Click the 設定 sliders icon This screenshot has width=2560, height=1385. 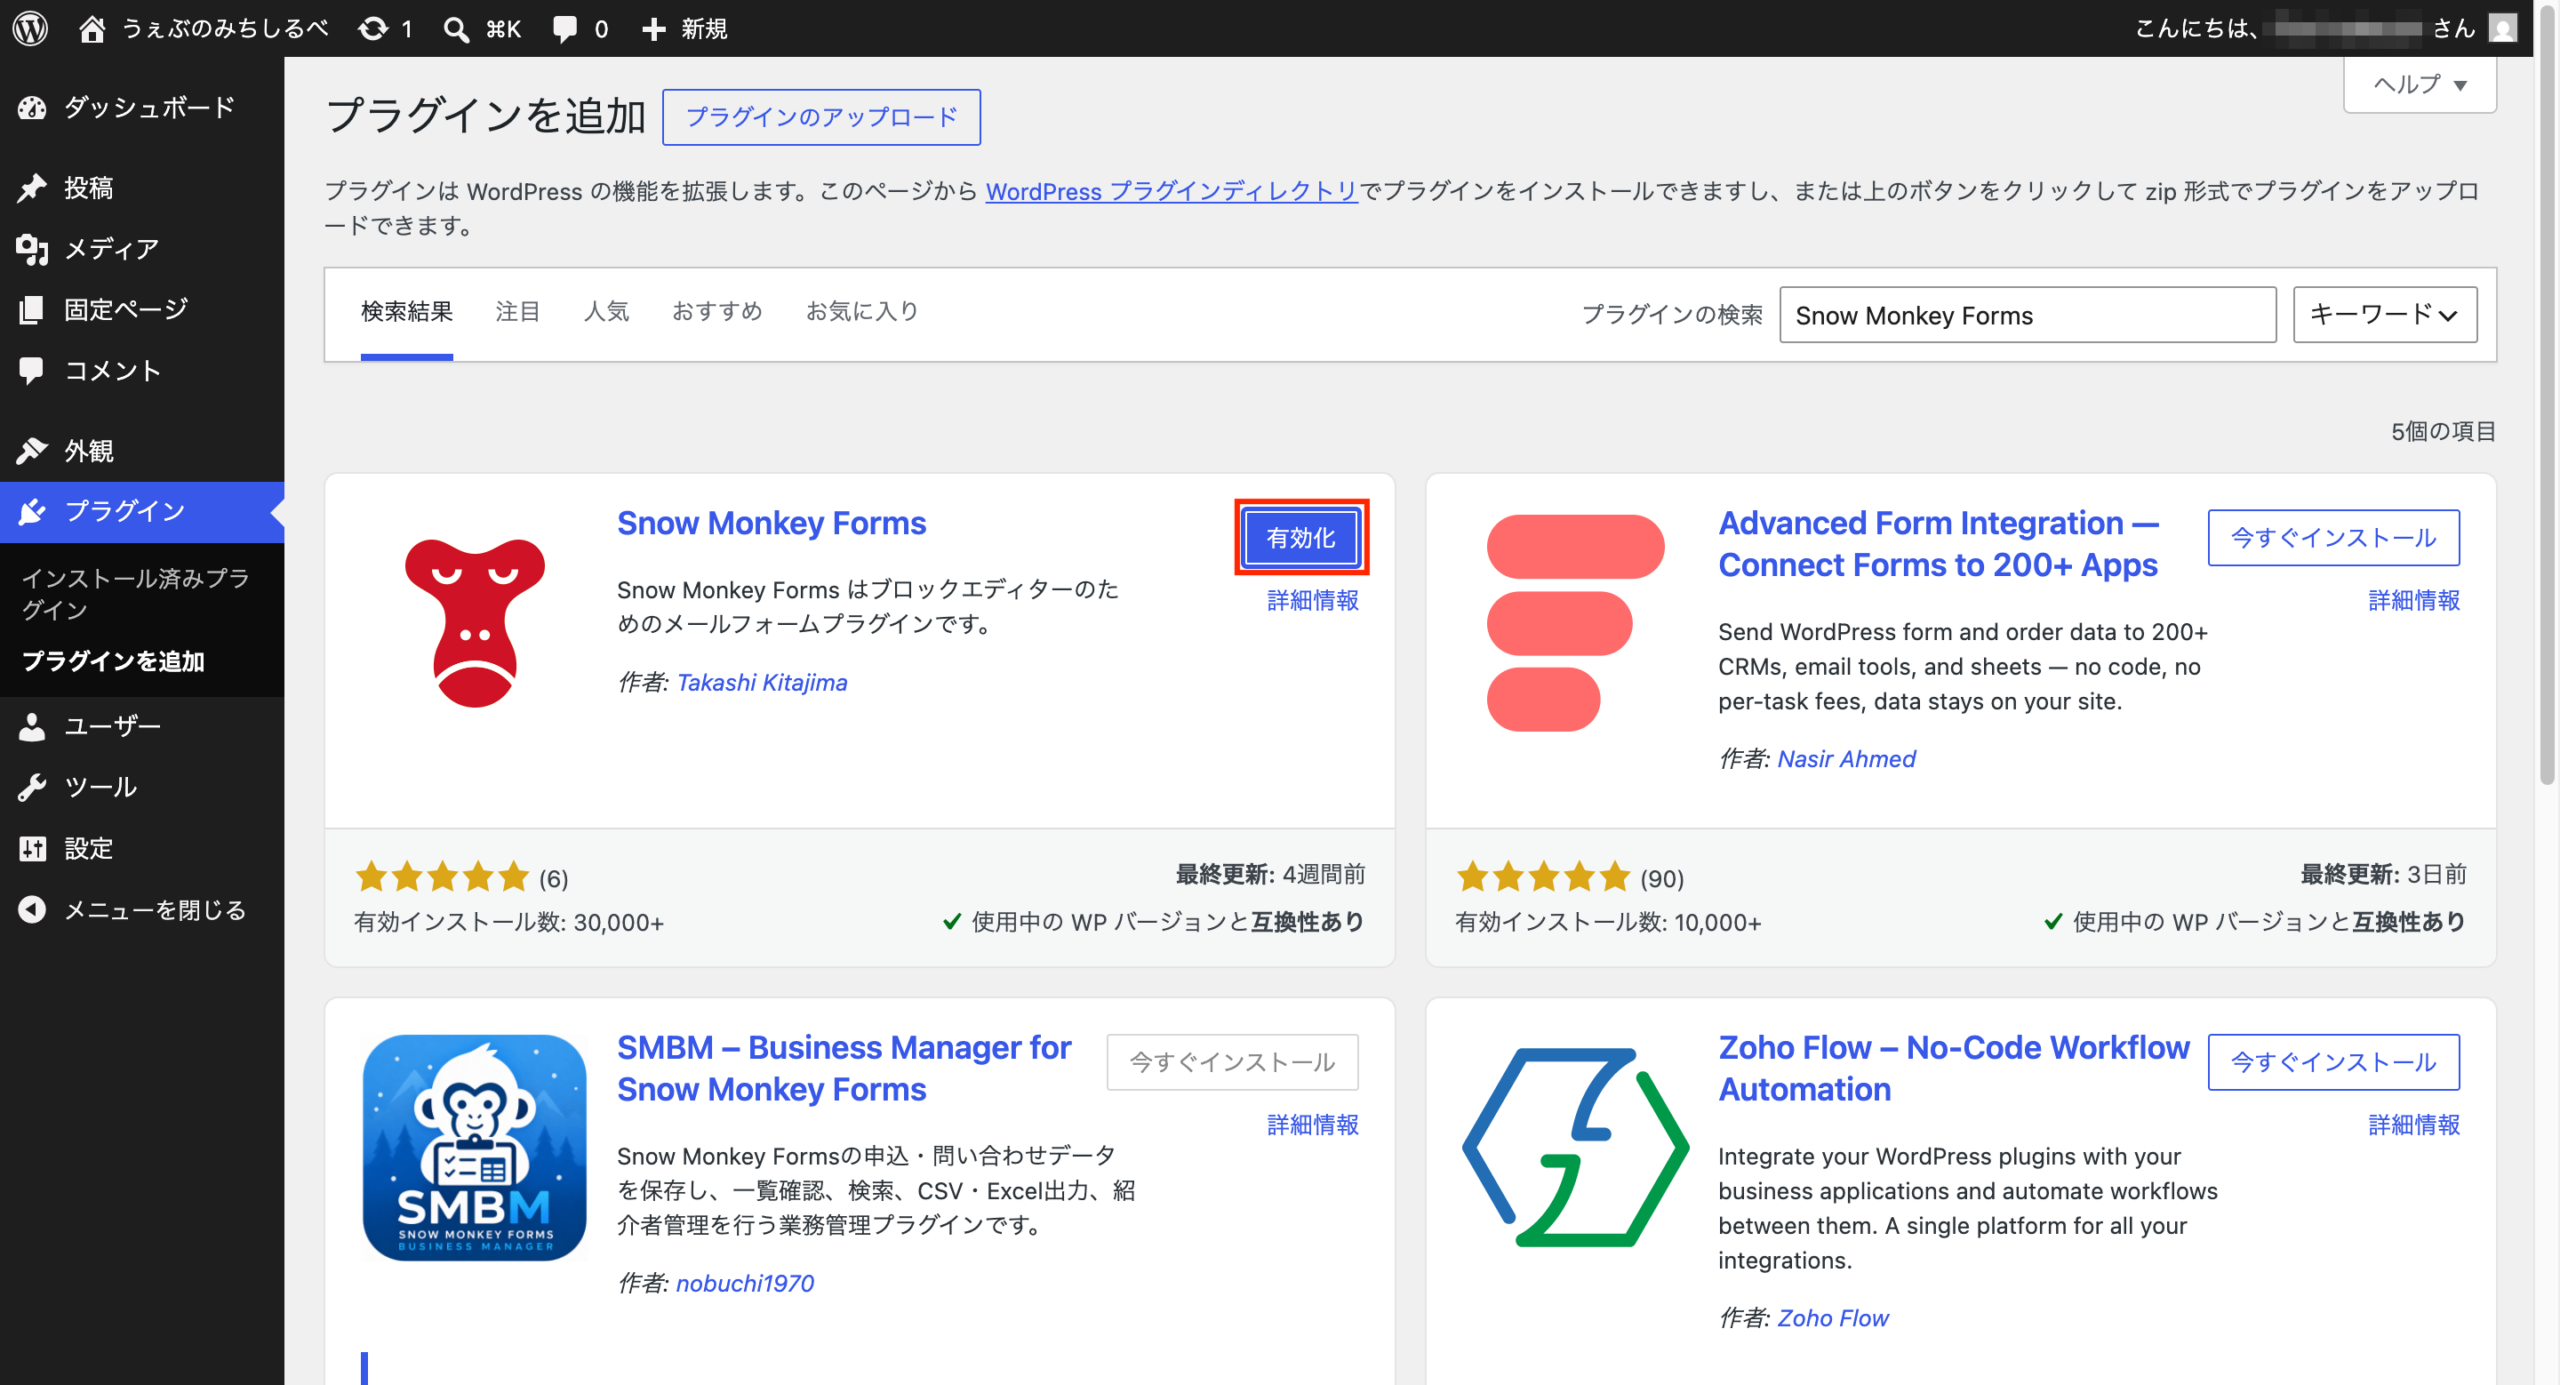tap(32, 849)
